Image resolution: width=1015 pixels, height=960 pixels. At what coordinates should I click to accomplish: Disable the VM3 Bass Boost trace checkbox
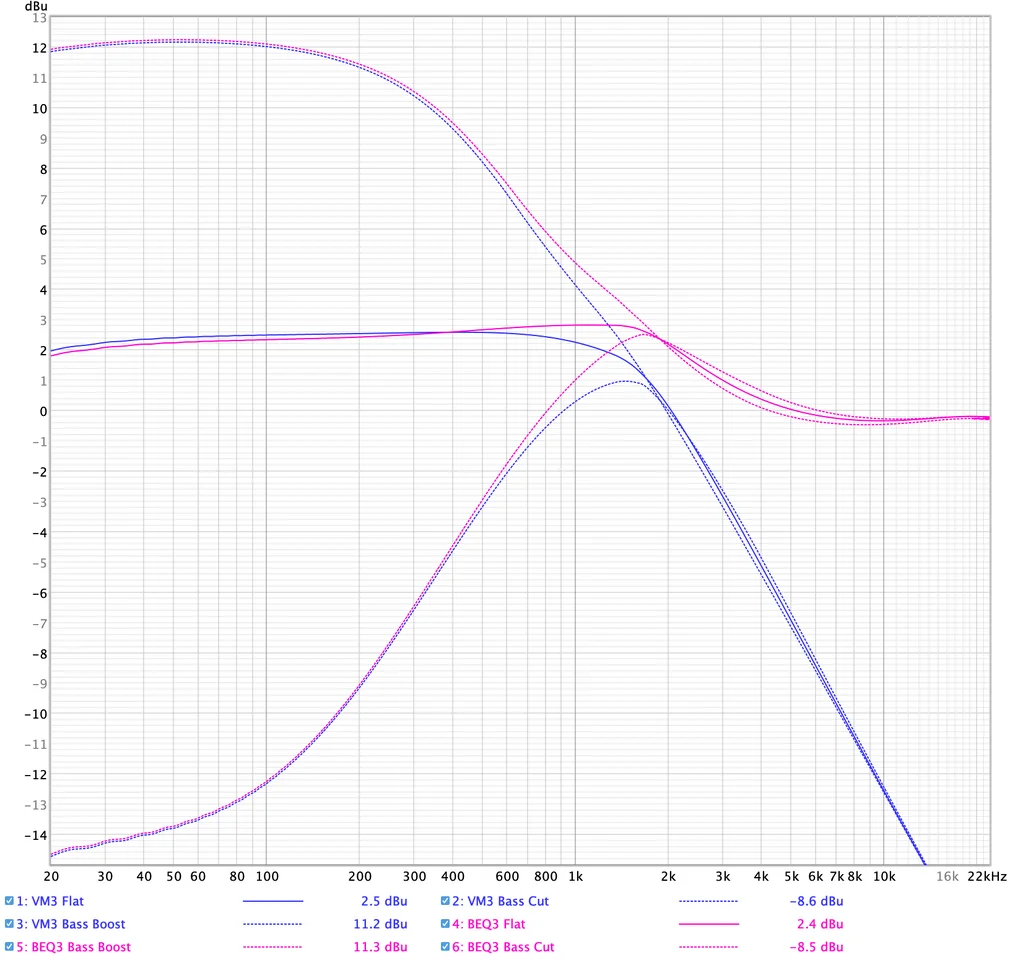click(10, 924)
